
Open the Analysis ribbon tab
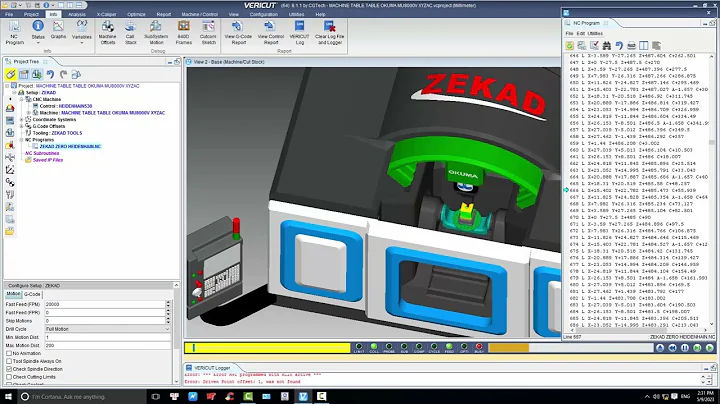77,14
